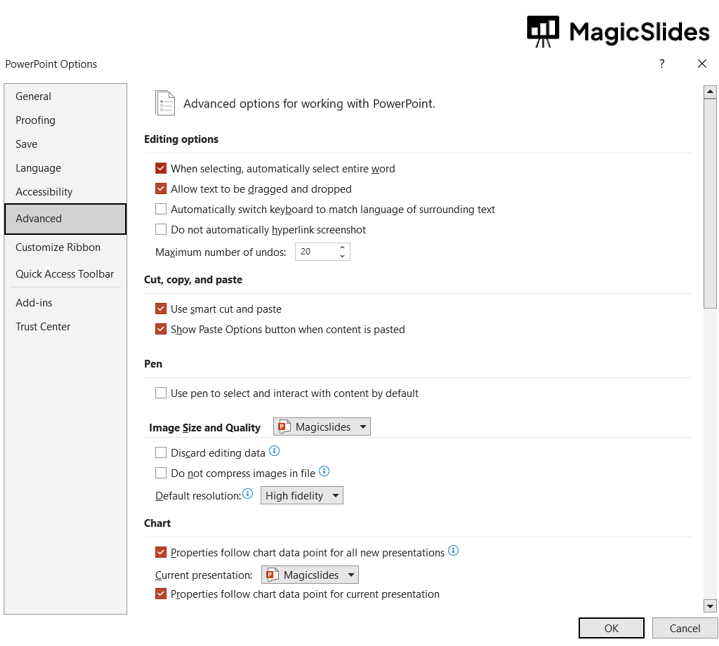Image resolution: width=719 pixels, height=646 pixels.
Task: Click info icon next to Discard editing data
Action: tap(275, 452)
